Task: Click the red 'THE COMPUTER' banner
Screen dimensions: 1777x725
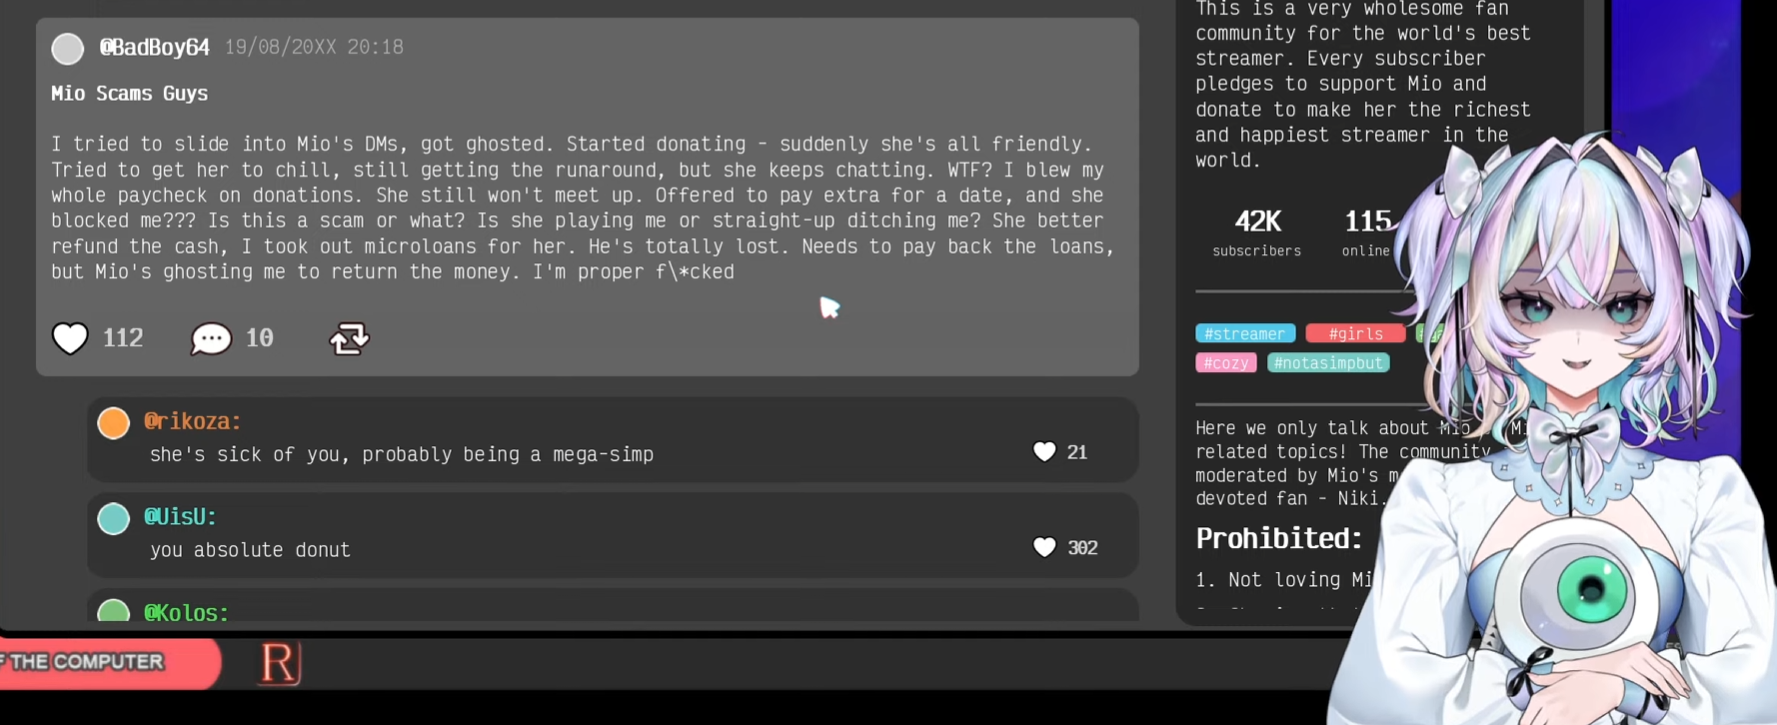Action: pos(110,662)
